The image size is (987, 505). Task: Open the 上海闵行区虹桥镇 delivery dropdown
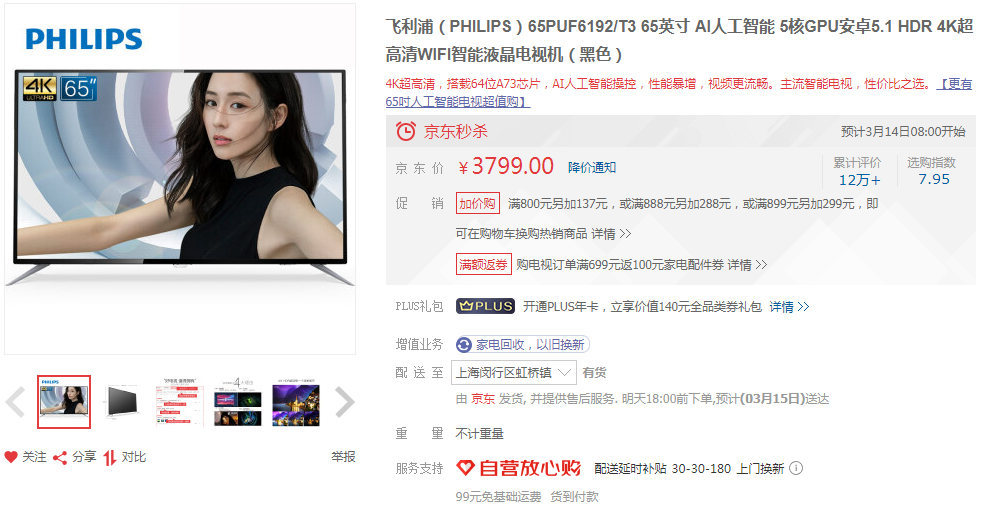click(514, 373)
